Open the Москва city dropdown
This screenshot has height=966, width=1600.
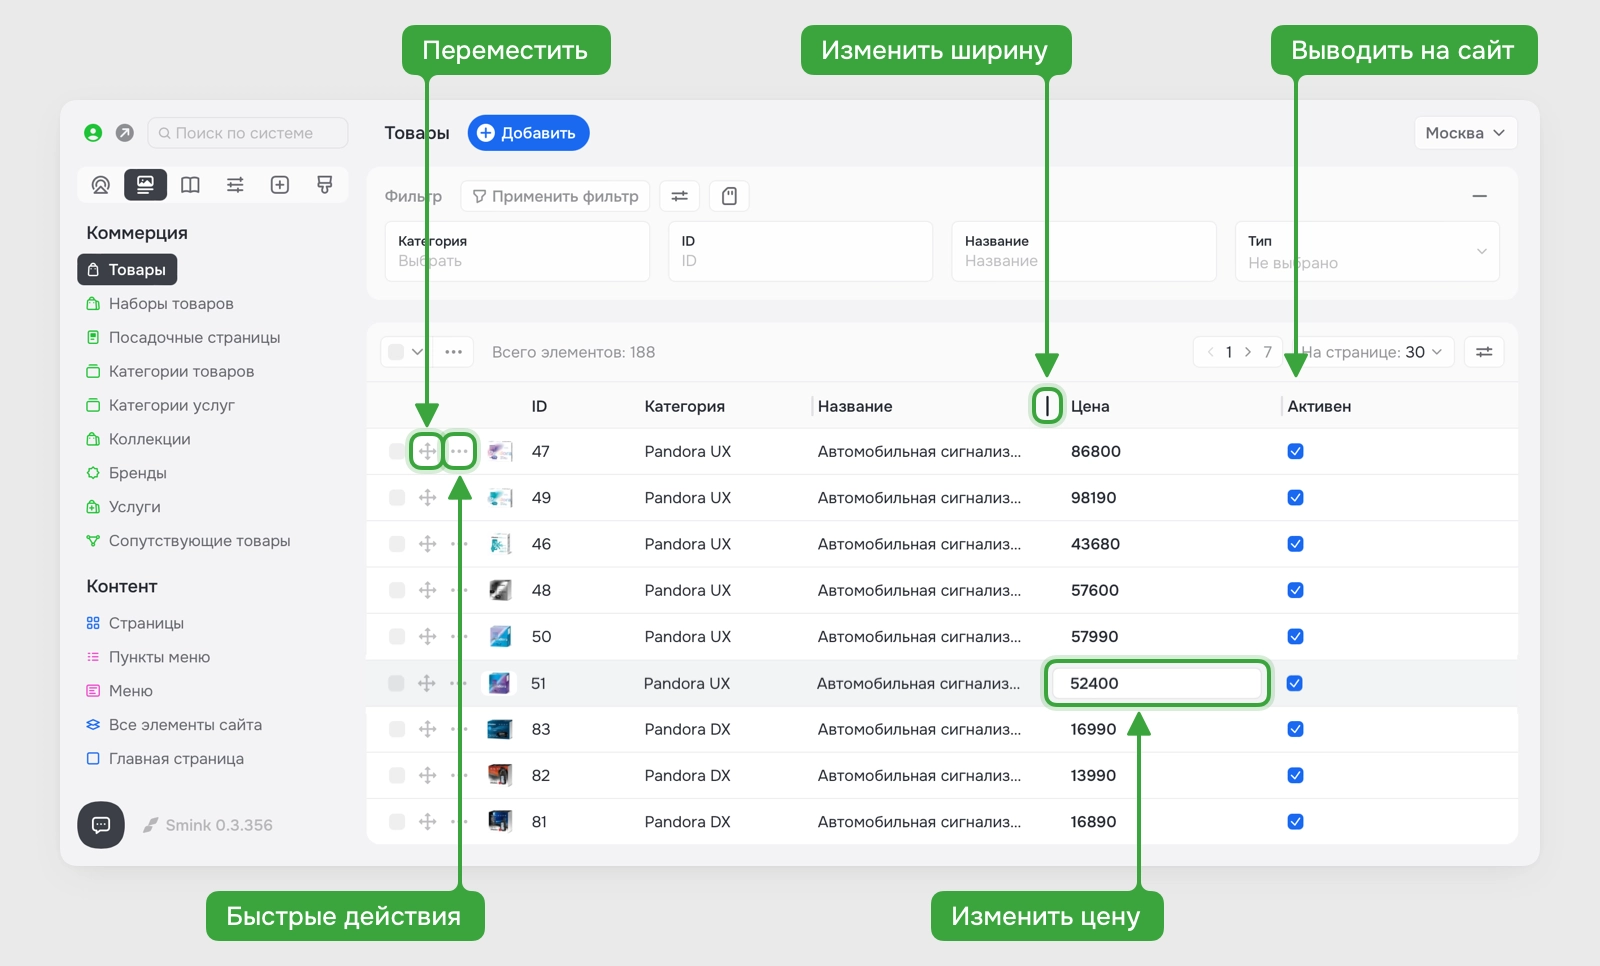click(1464, 133)
